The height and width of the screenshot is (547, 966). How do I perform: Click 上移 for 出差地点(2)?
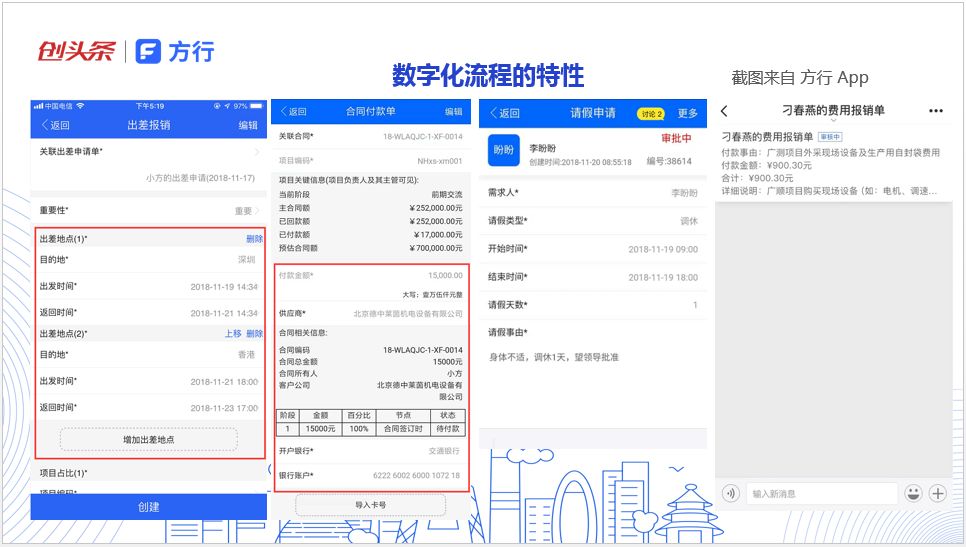coord(233,333)
